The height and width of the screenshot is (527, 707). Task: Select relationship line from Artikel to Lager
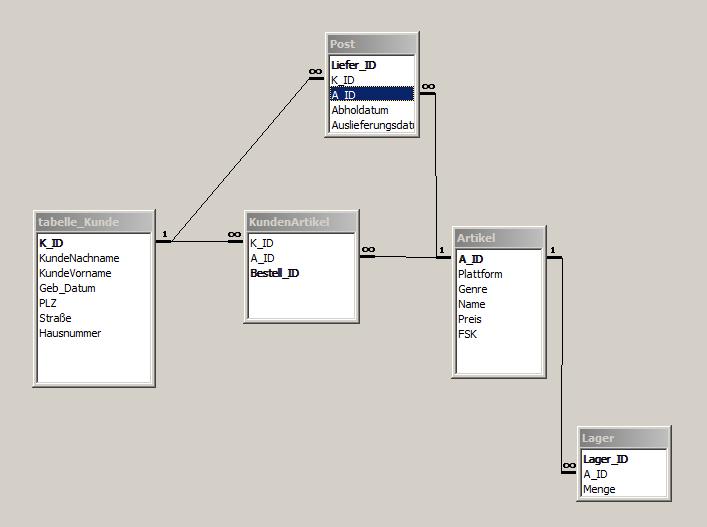pyautogui.click(x=562, y=365)
